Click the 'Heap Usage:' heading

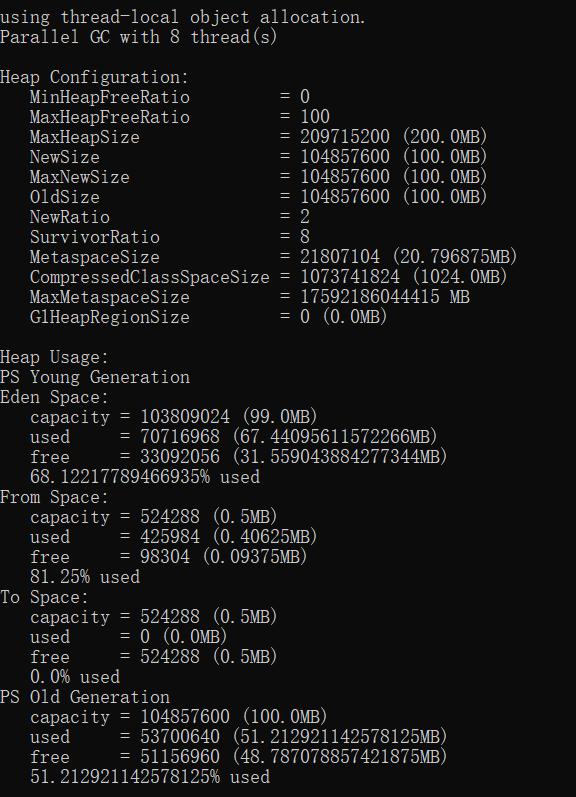(x=54, y=357)
